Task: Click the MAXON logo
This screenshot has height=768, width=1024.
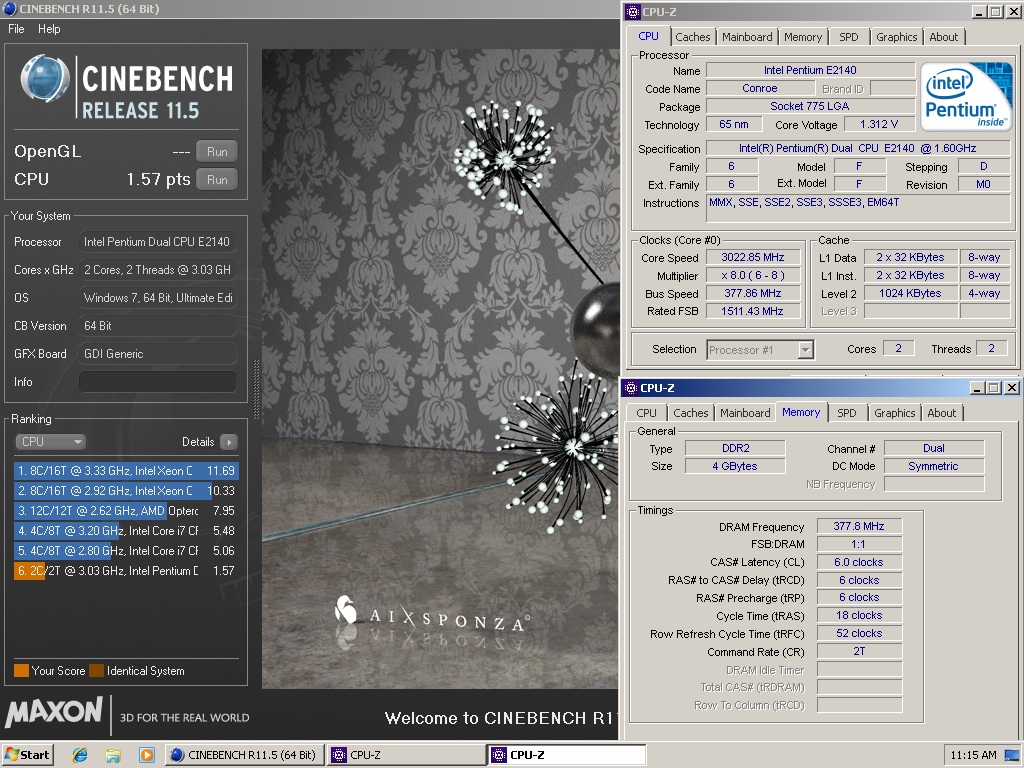Action: 54,712
